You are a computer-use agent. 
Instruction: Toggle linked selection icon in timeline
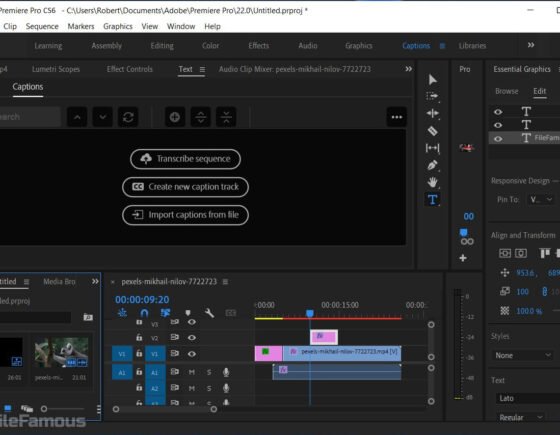[165, 313]
